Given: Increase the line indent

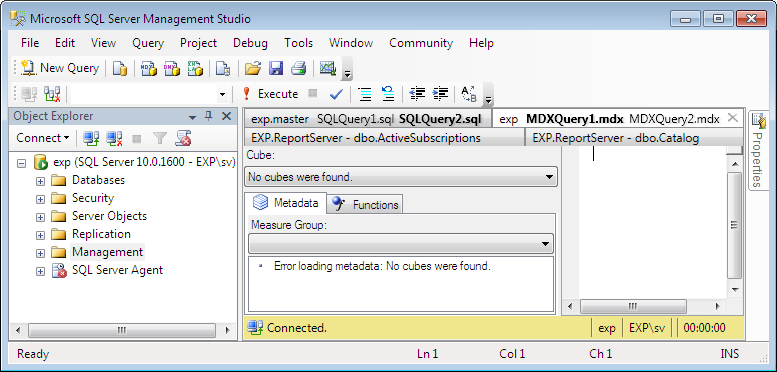Looking at the screenshot, I should pyautogui.click(x=441, y=94).
